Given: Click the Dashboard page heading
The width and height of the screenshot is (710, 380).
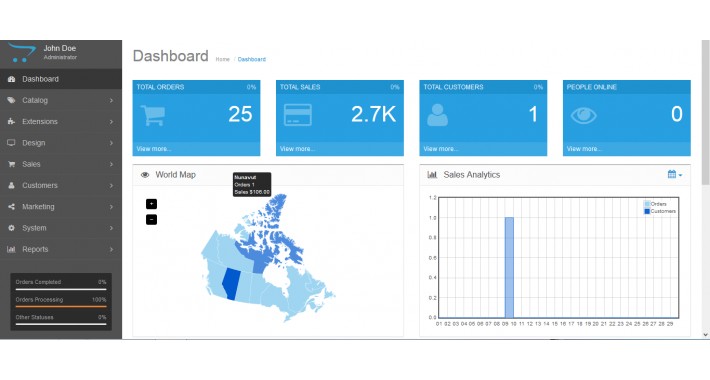Looking at the screenshot, I should pyautogui.click(x=171, y=56).
